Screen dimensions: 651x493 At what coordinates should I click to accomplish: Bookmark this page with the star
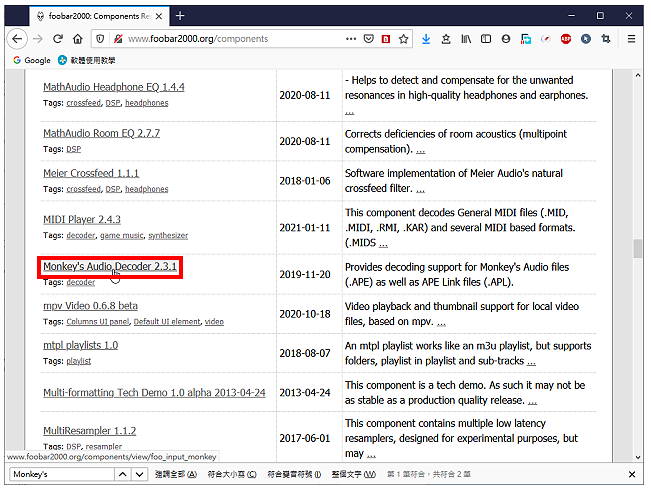(x=403, y=39)
